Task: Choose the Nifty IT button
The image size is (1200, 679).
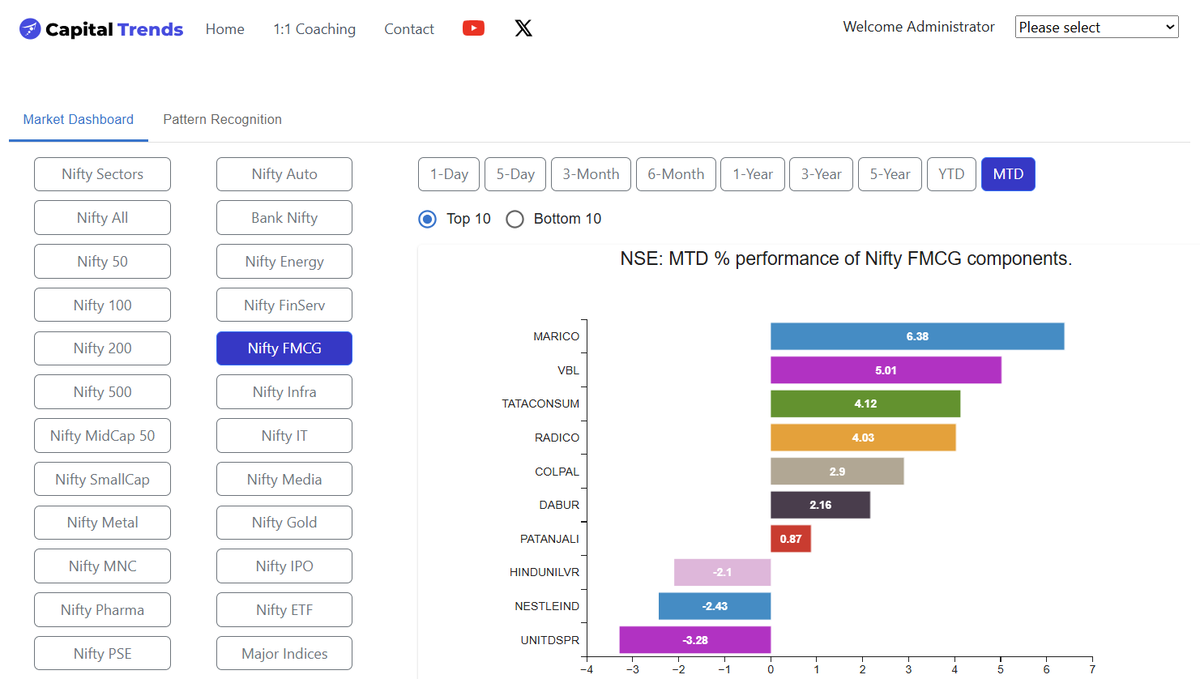Action: pos(284,435)
